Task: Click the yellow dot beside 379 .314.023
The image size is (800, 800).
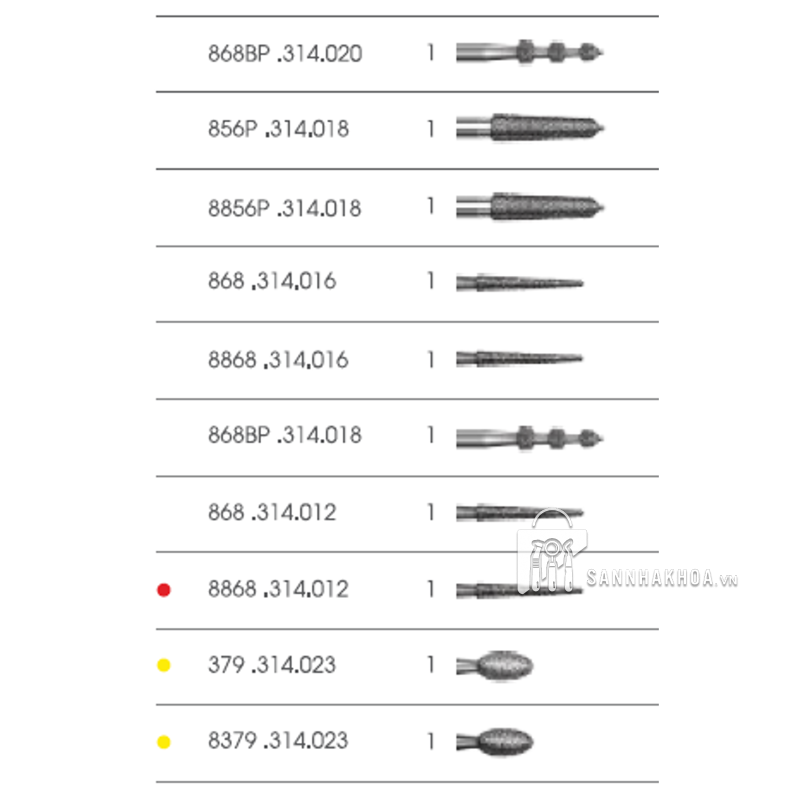Action: point(165,665)
